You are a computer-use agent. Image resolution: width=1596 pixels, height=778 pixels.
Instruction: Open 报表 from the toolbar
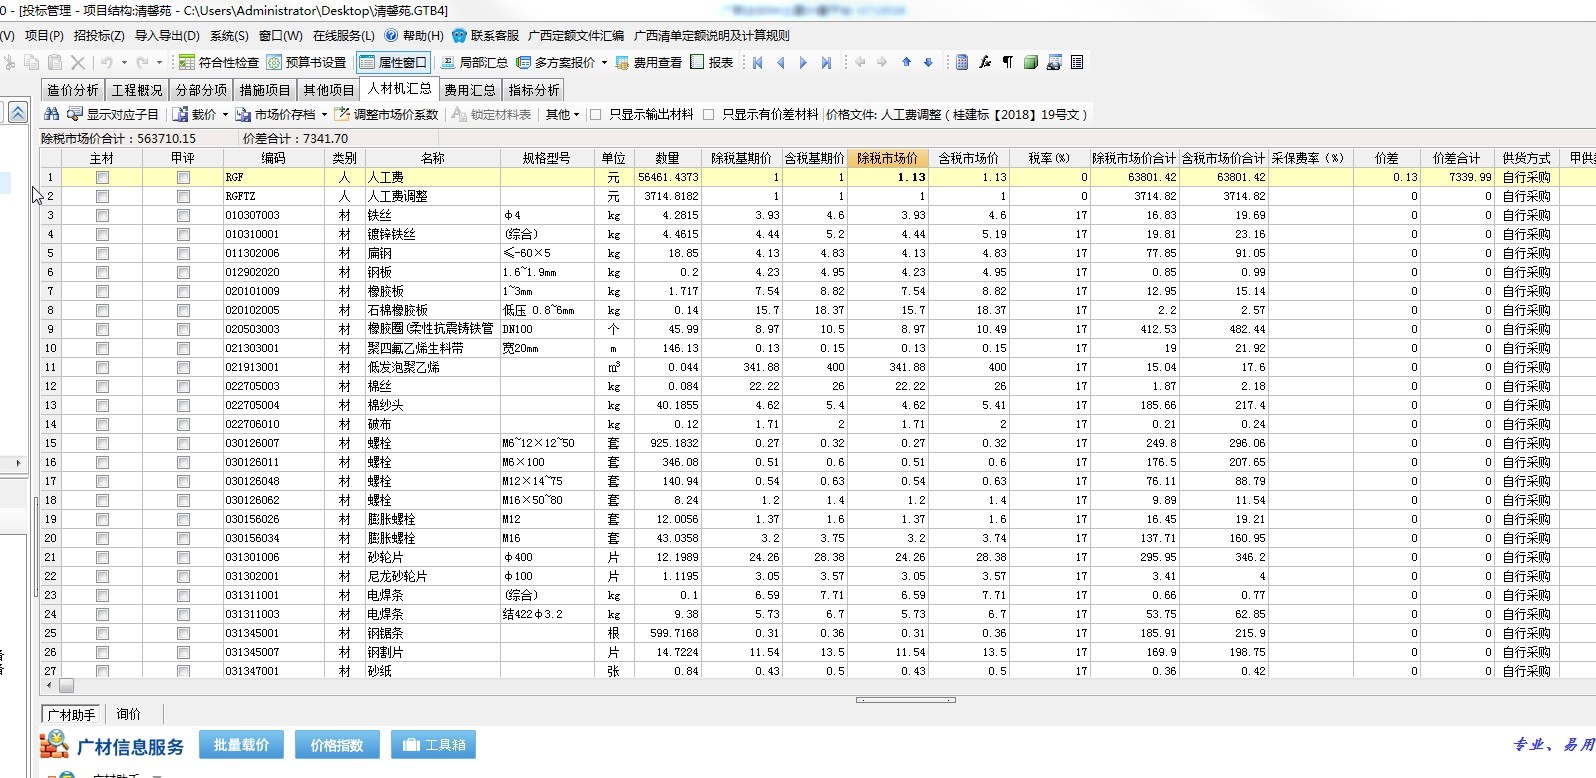tap(711, 62)
